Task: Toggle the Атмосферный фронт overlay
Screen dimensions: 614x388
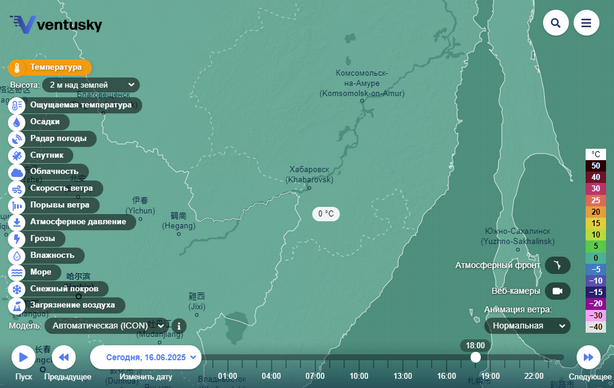Action: 558,265
